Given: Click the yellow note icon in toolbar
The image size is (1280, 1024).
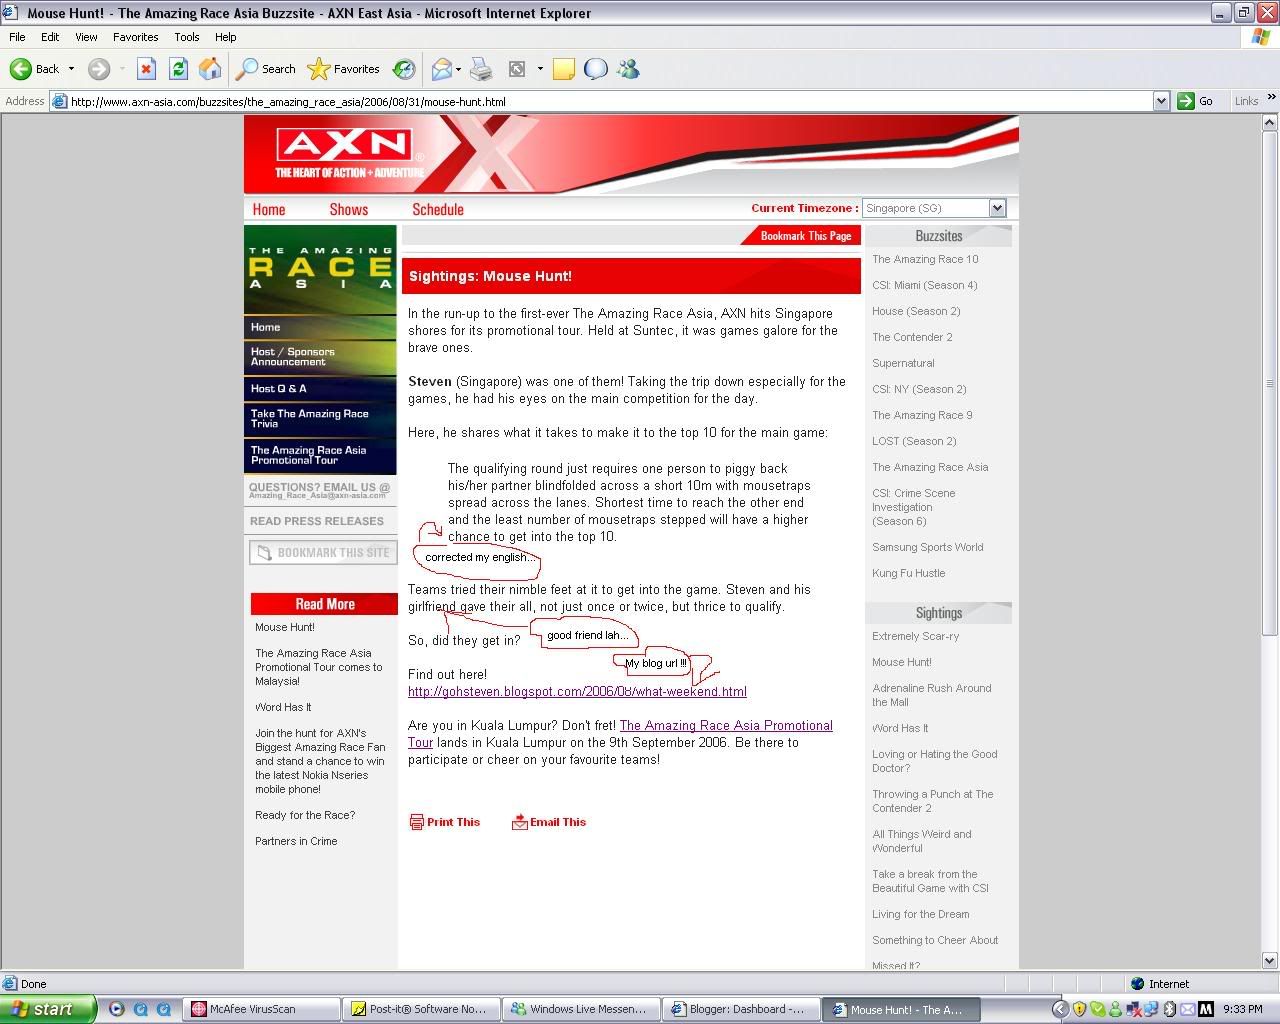Looking at the screenshot, I should tap(564, 69).
